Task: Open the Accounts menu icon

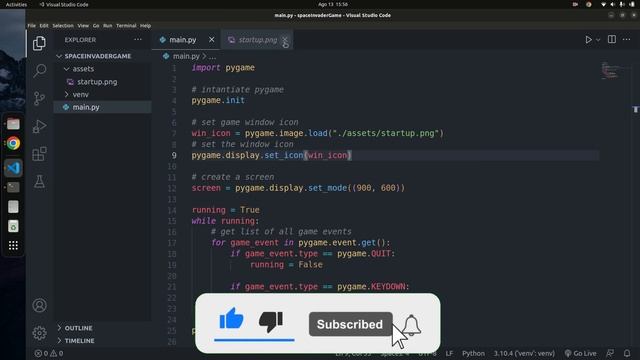Action: (x=39, y=305)
